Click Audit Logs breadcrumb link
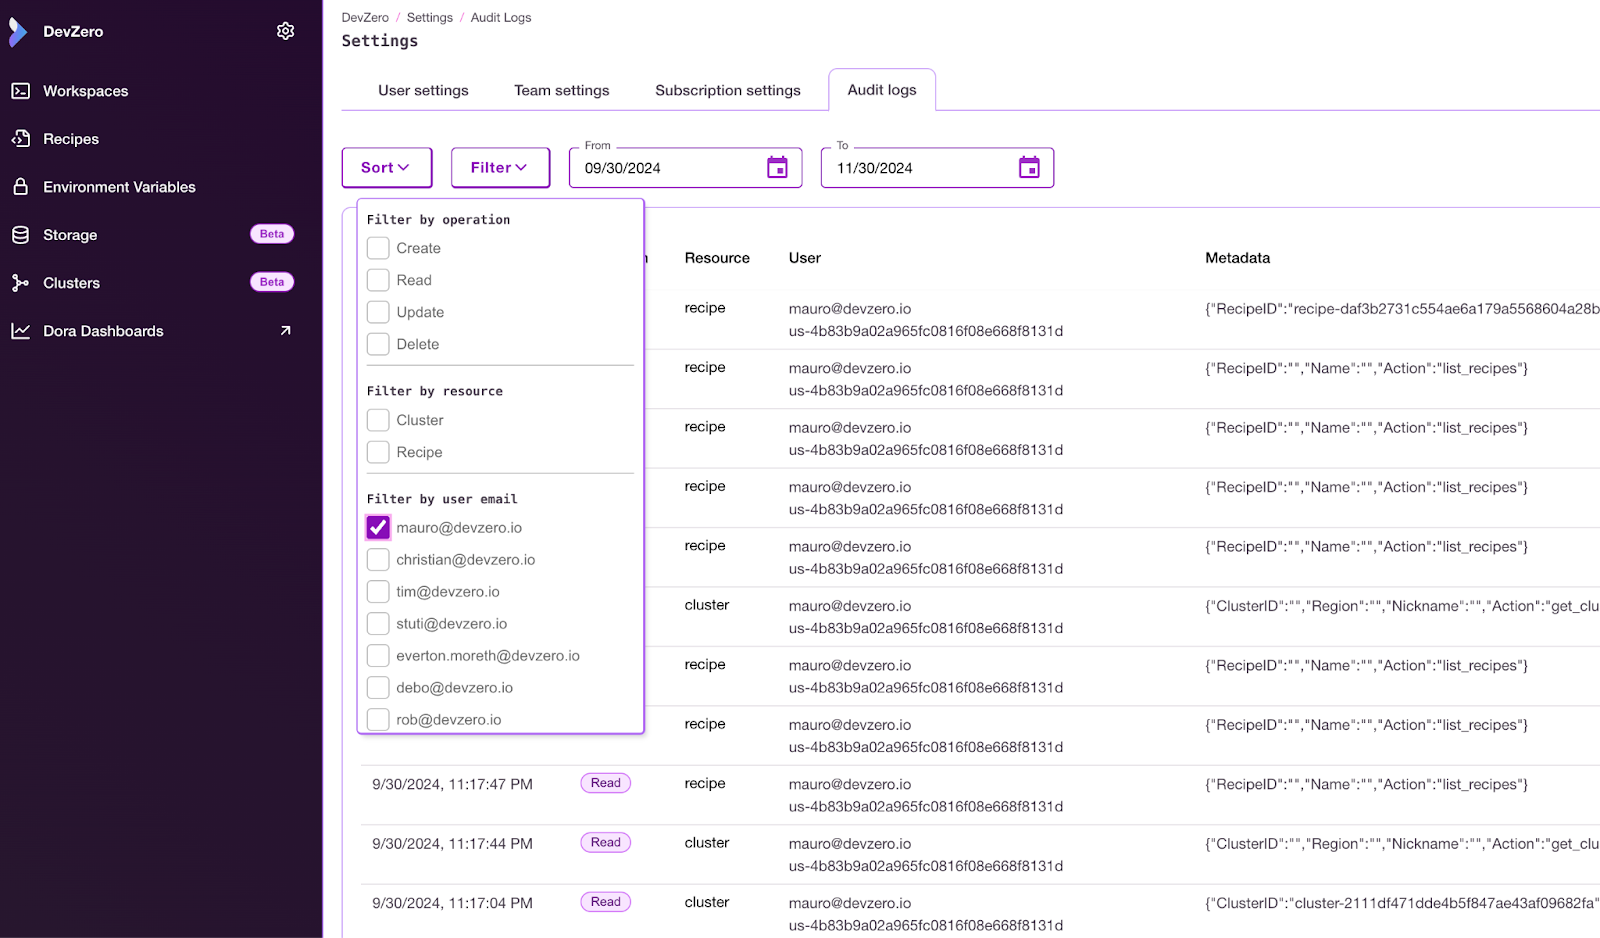The height and width of the screenshot is (938, 1600). tap(501, 18)
